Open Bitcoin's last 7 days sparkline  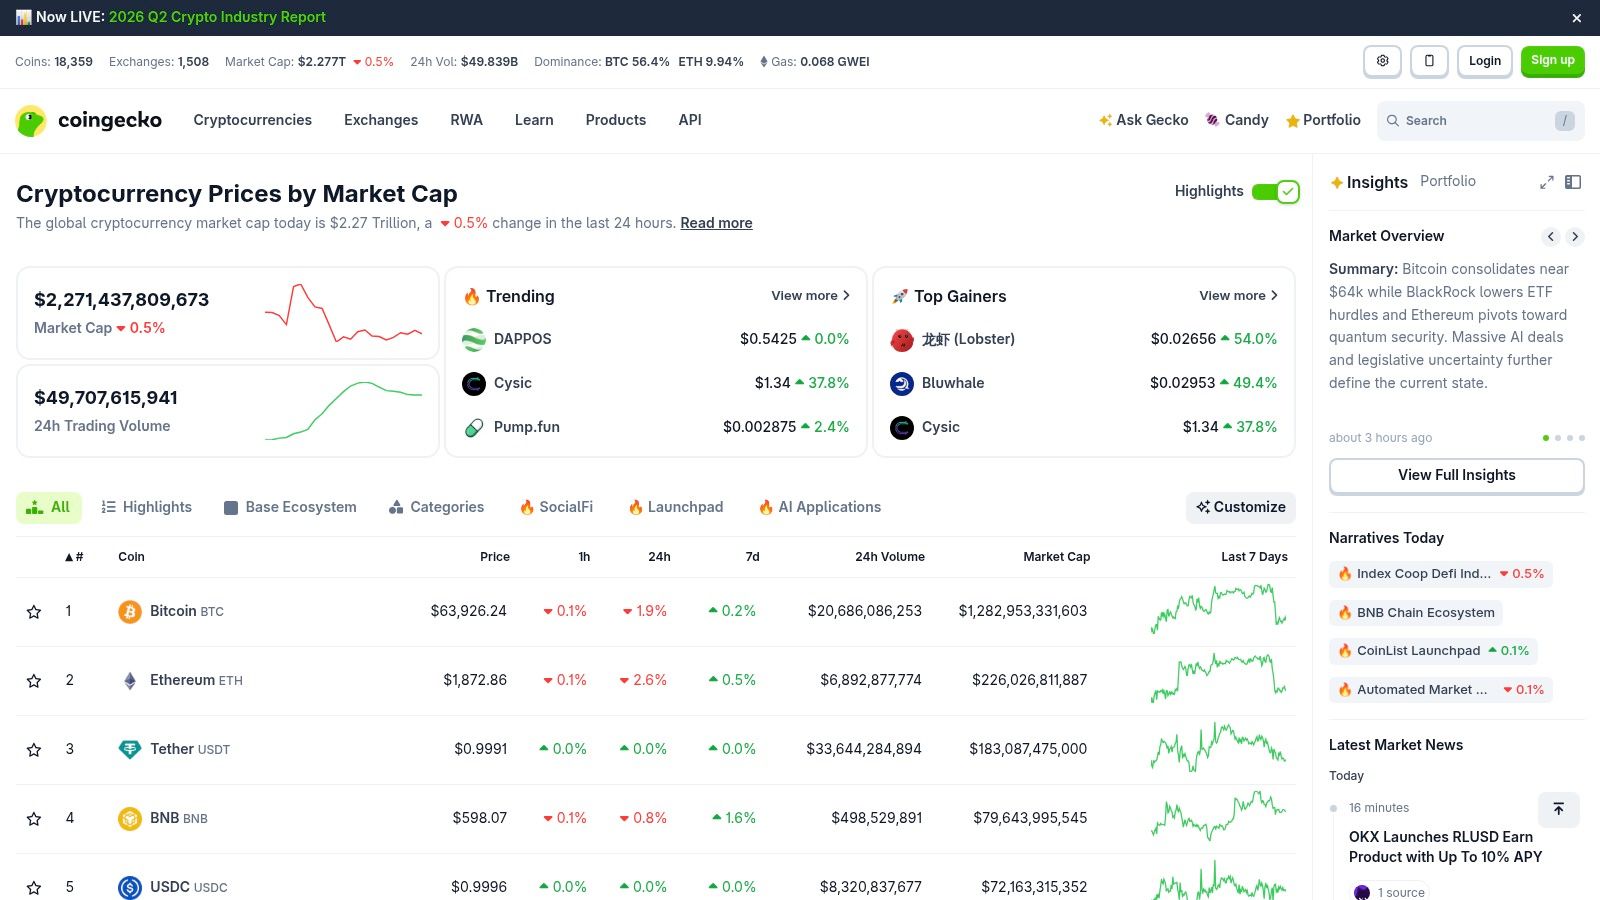1218,609
